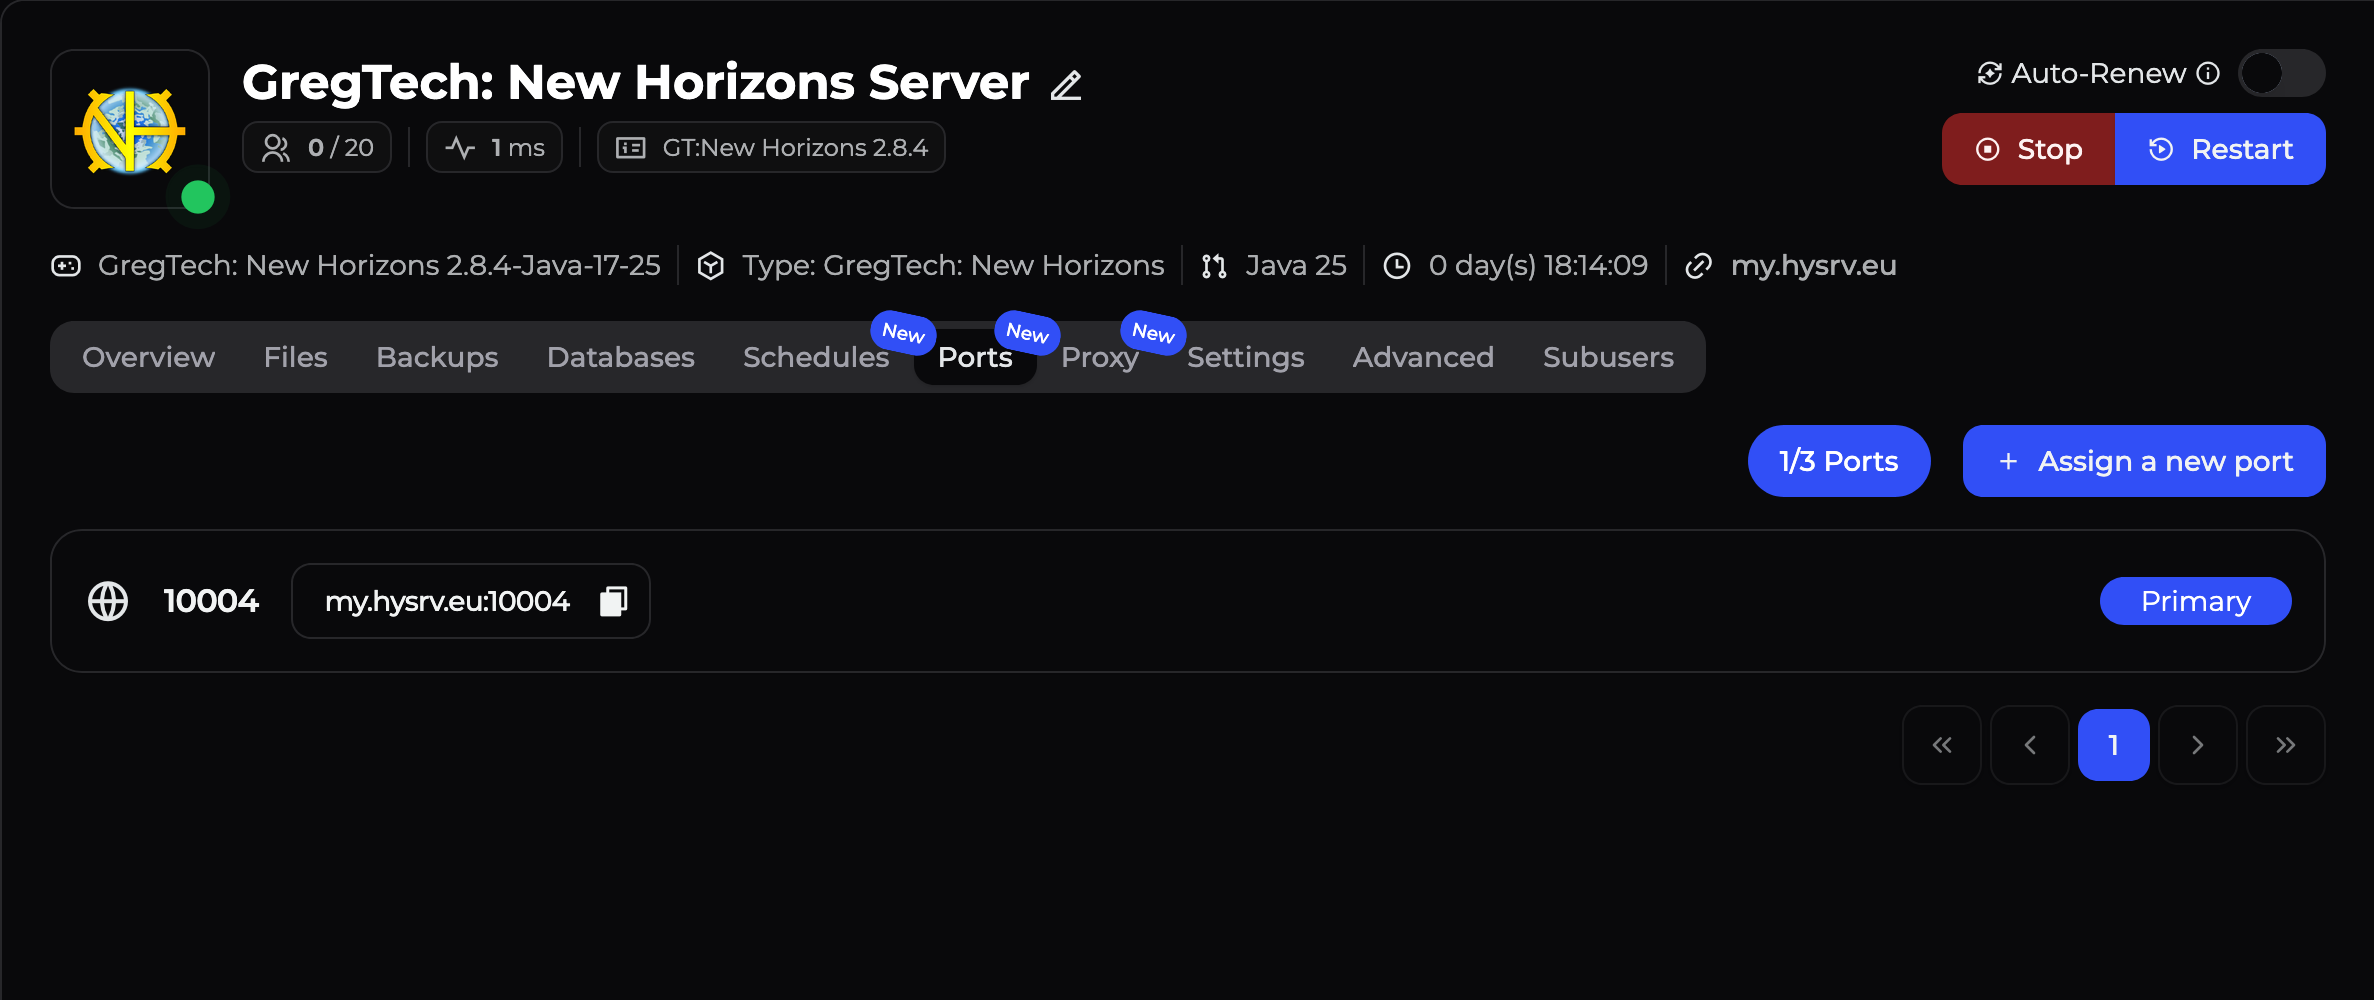This screenshot has width=2374, height=1000.
Task: Click Assign a new port
Action: click(x=2143, y=461)
